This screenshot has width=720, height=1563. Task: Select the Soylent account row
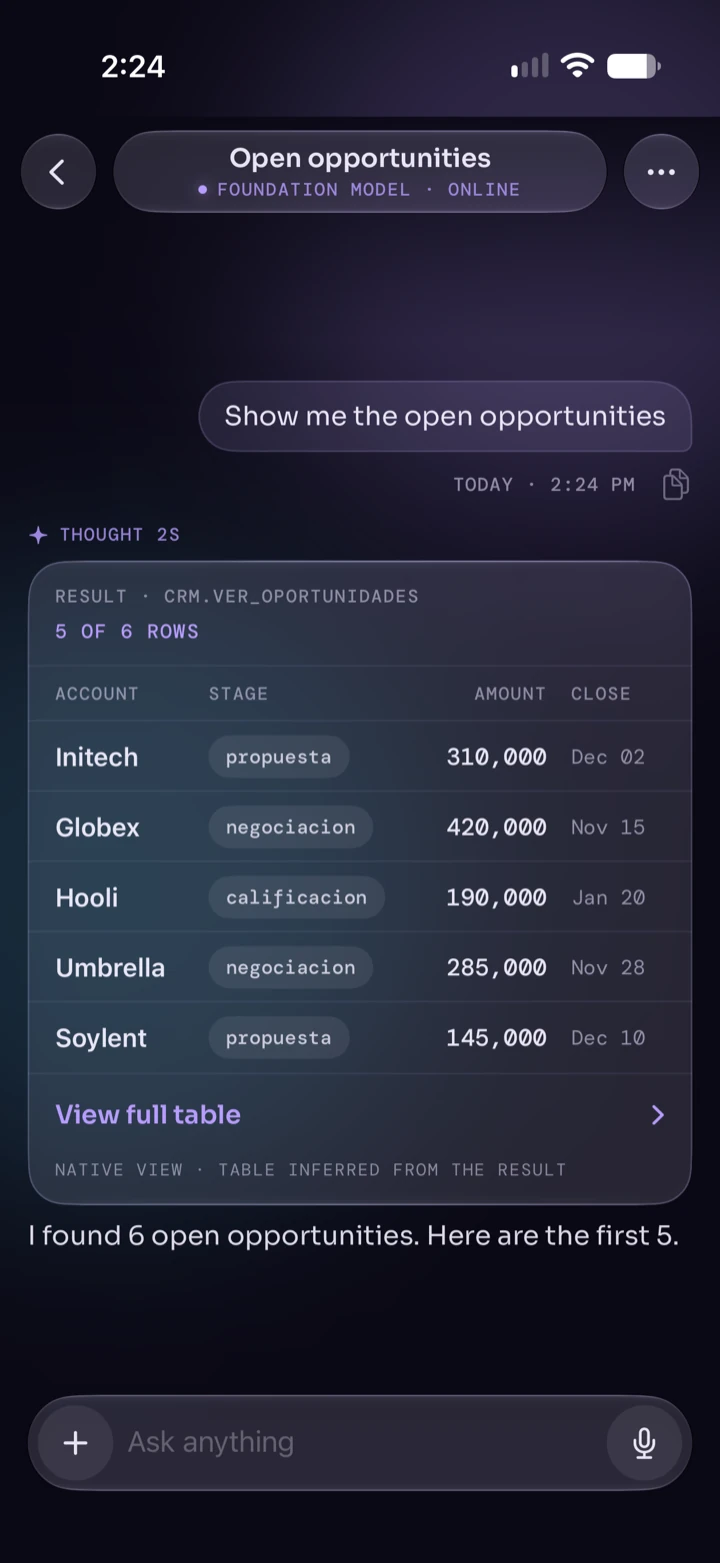(360, 1038)
